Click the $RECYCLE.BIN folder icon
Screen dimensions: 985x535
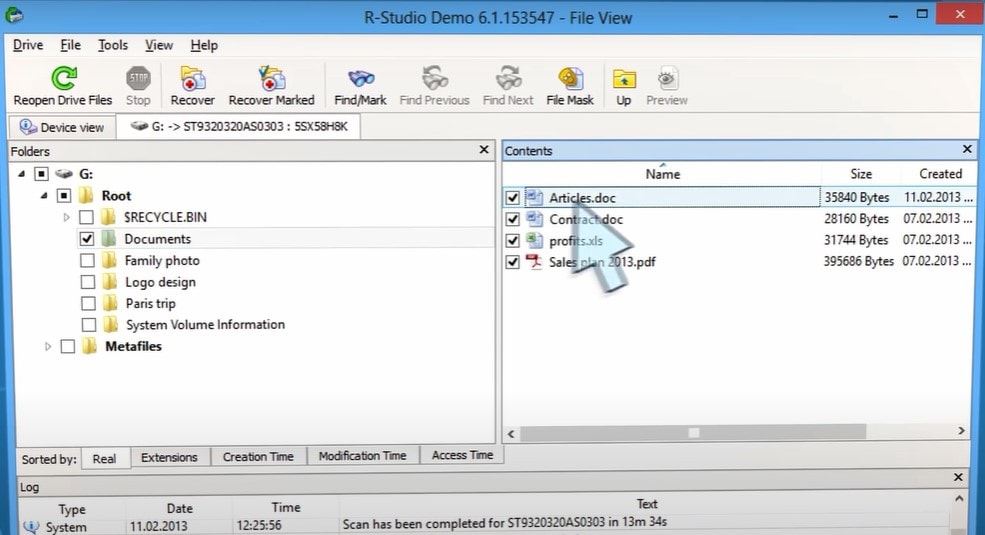109,217
